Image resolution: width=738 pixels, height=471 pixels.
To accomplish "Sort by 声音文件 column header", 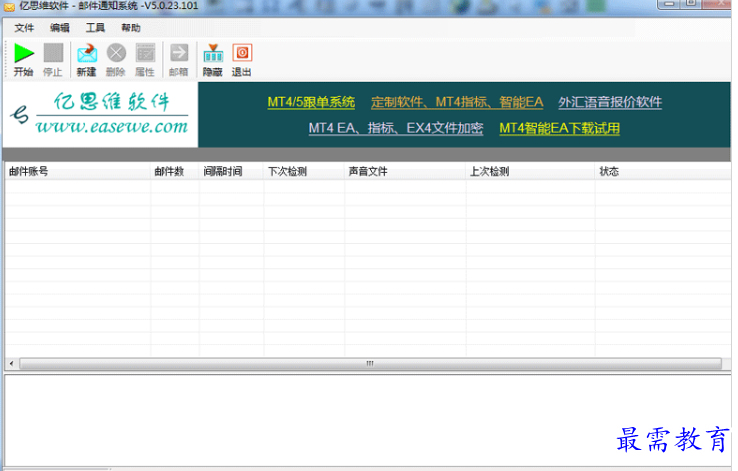I will [406, 171].
